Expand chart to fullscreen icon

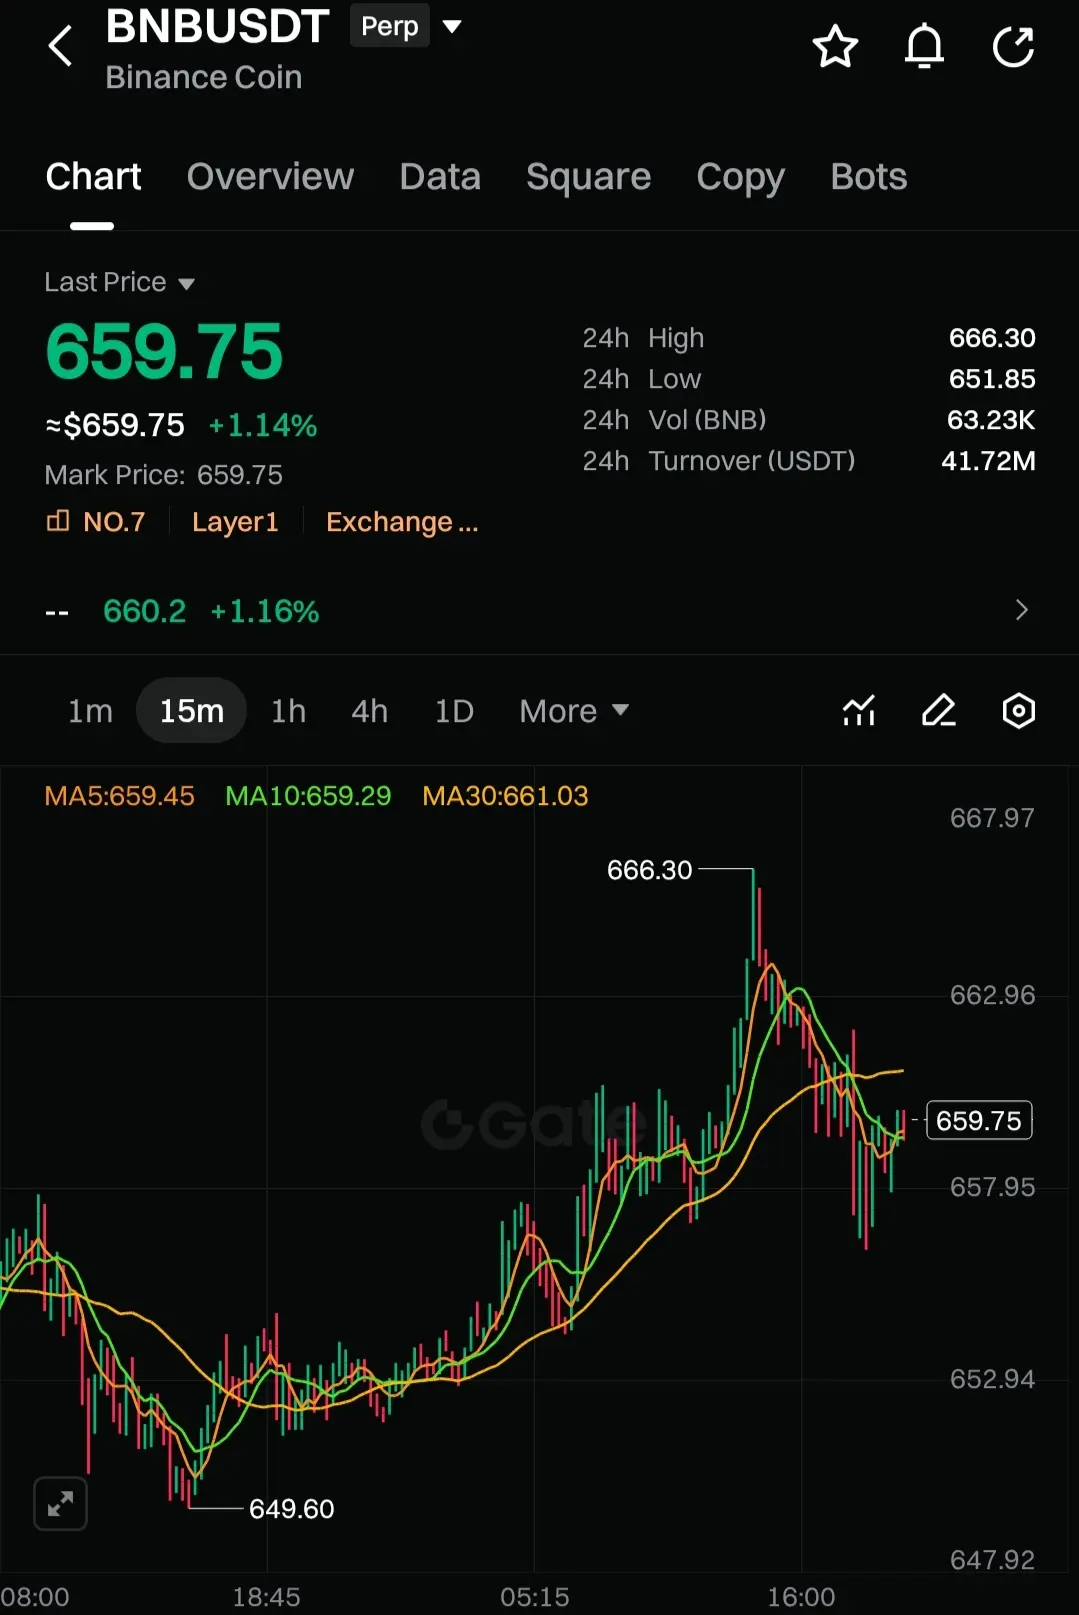pyautogui.click(x=60, y=1504)
